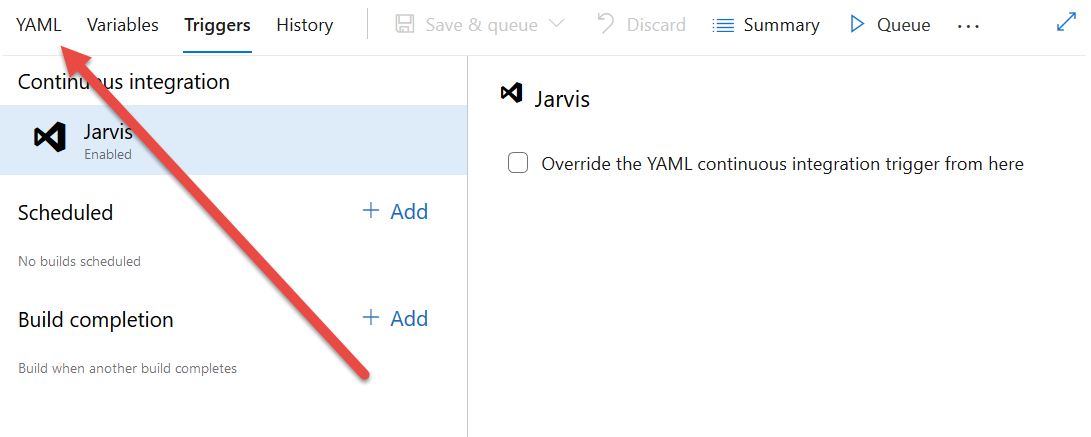
Task: Click the Discard undo arrow icon
Action: [607, 25]
